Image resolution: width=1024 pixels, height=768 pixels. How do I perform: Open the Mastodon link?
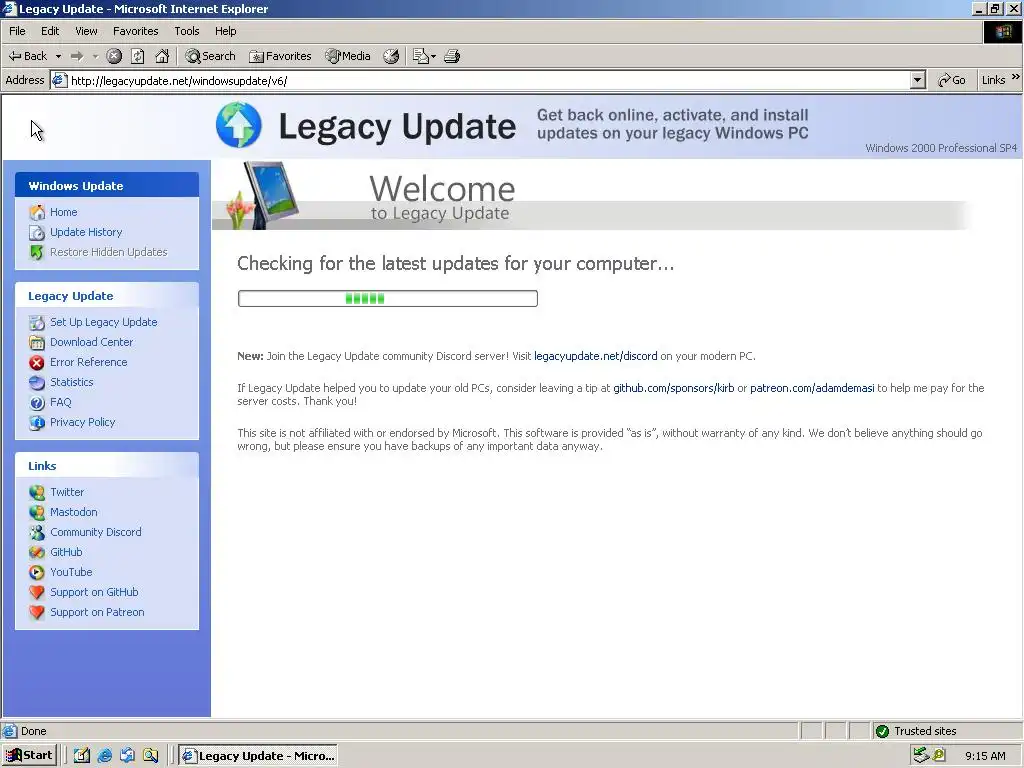pos(74,512)
